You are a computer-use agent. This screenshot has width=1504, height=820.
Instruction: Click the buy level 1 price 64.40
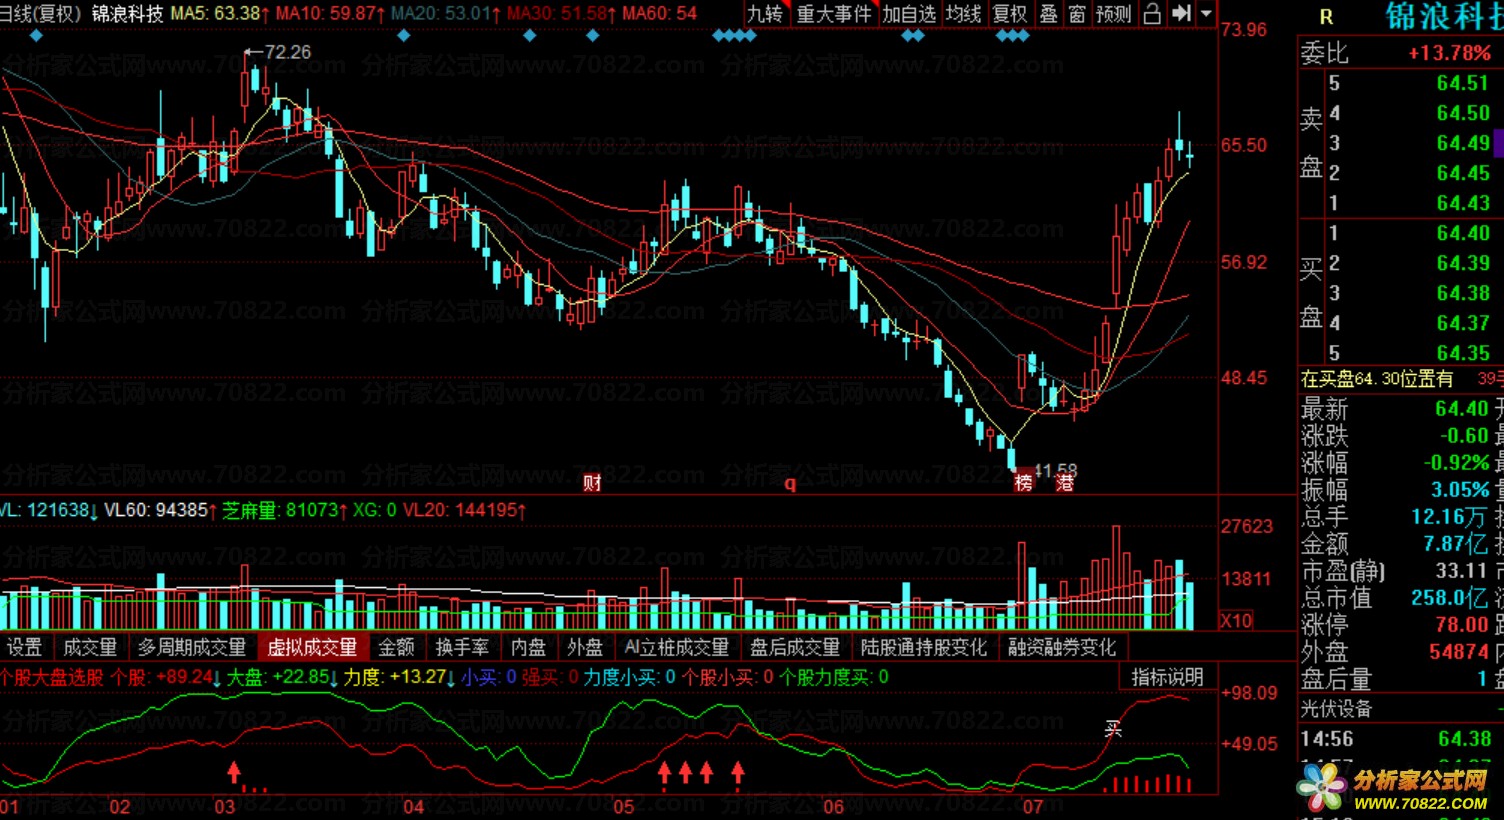click(x=1463, y=233)
